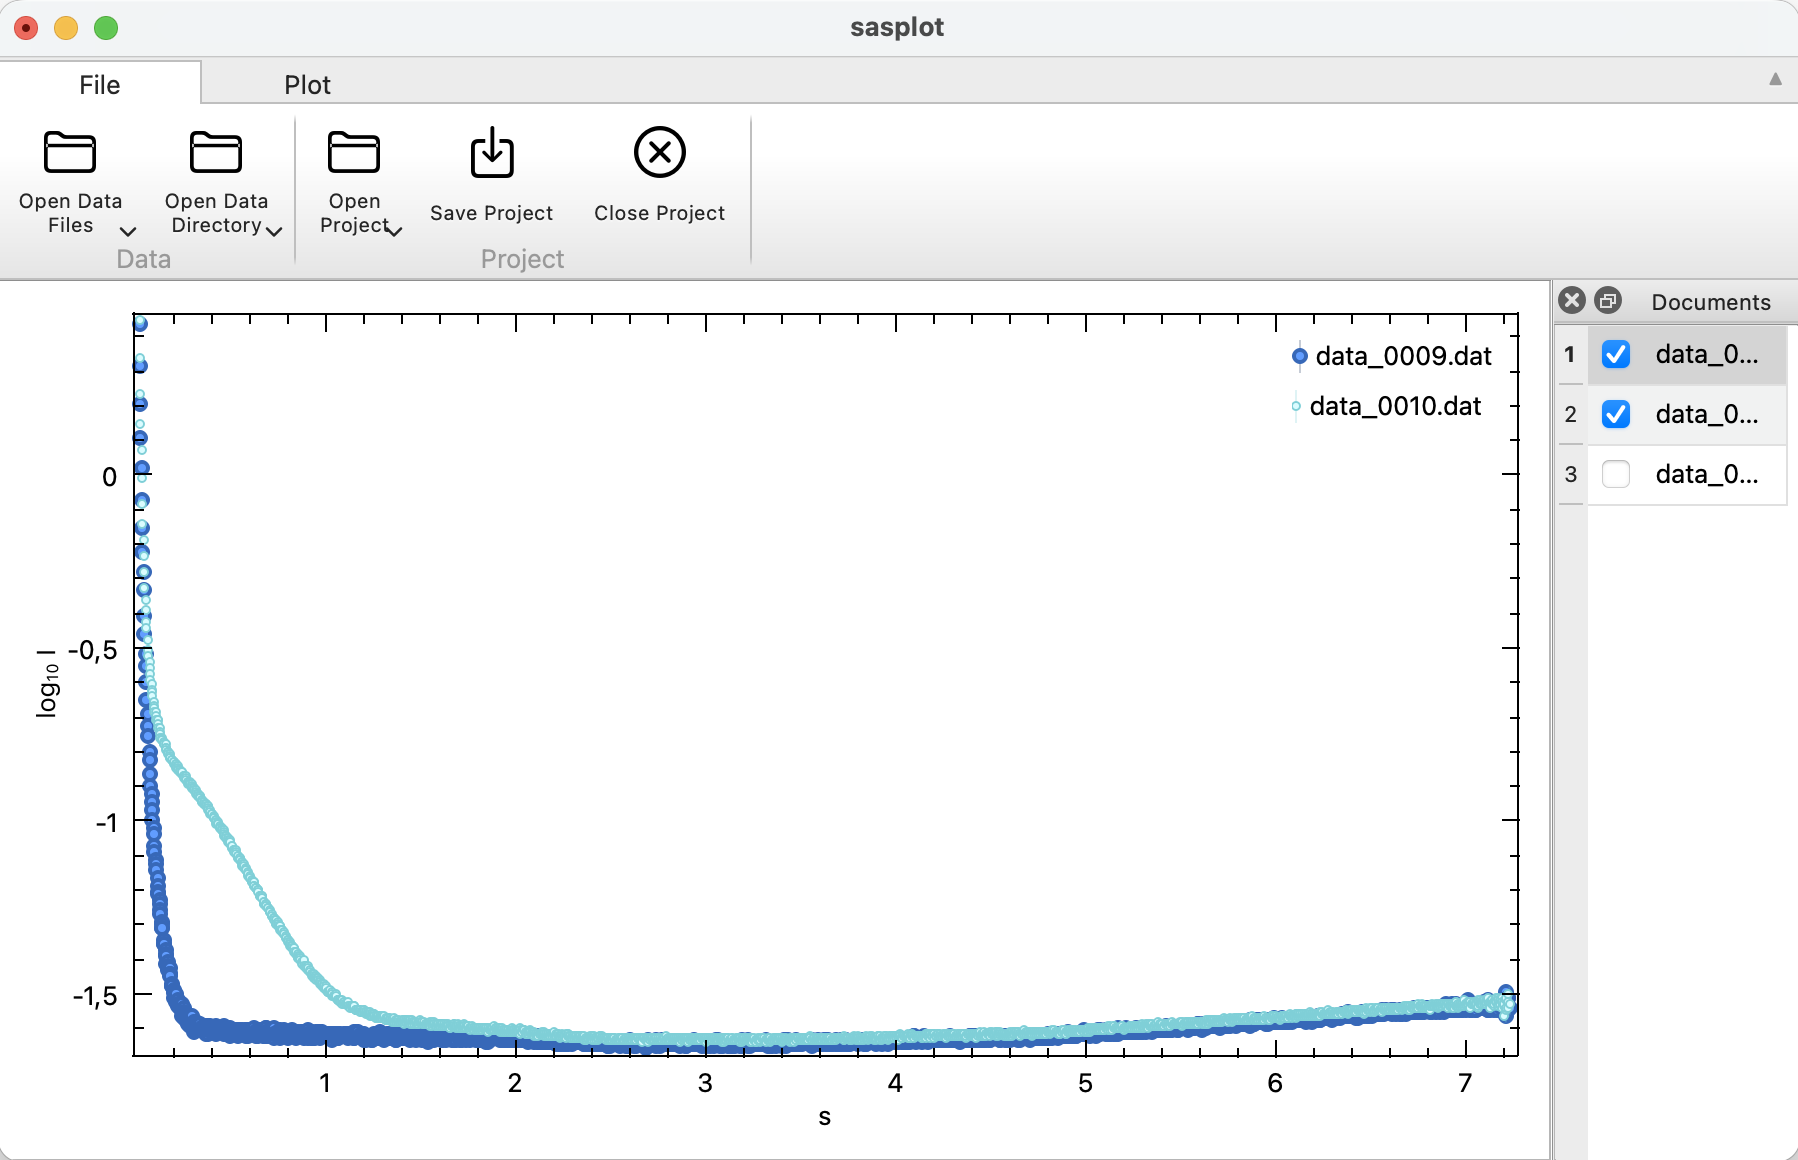Click the Open Data Directory folder icon
1798x1160 pixels.
216,153
